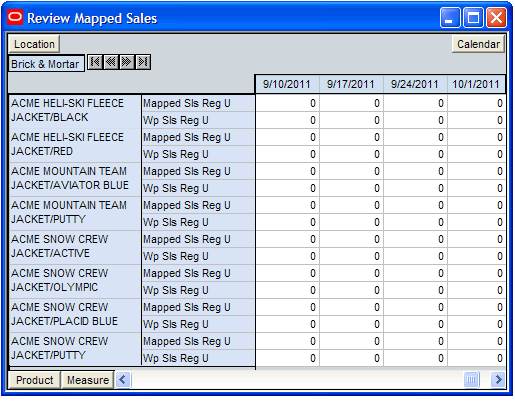This screenshot has height=401, width=515.
Task: Open the Location dimension button
Action: pyautogui.click(x=34, y=44)
